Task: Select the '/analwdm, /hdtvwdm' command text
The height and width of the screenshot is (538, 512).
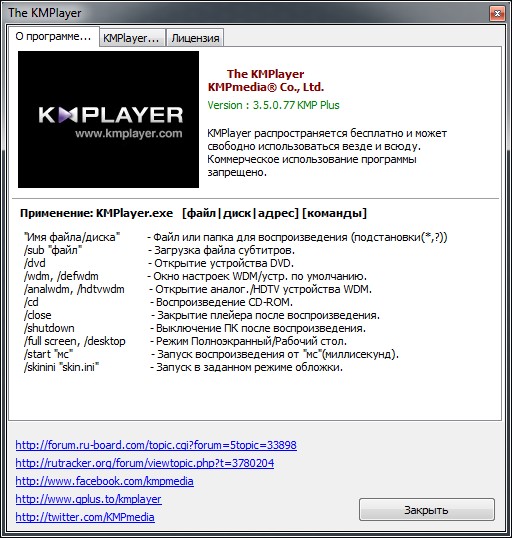Action: tap(74, 289)
